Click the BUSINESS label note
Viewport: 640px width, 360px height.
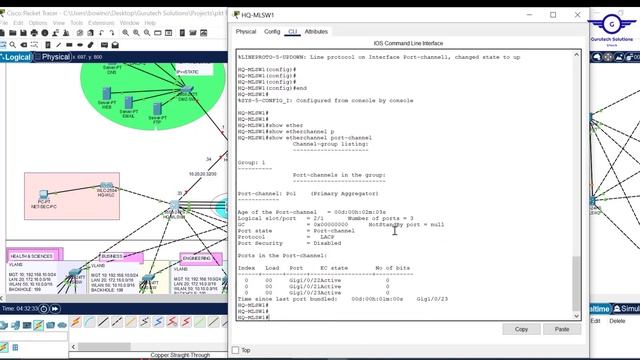point(112,256)
